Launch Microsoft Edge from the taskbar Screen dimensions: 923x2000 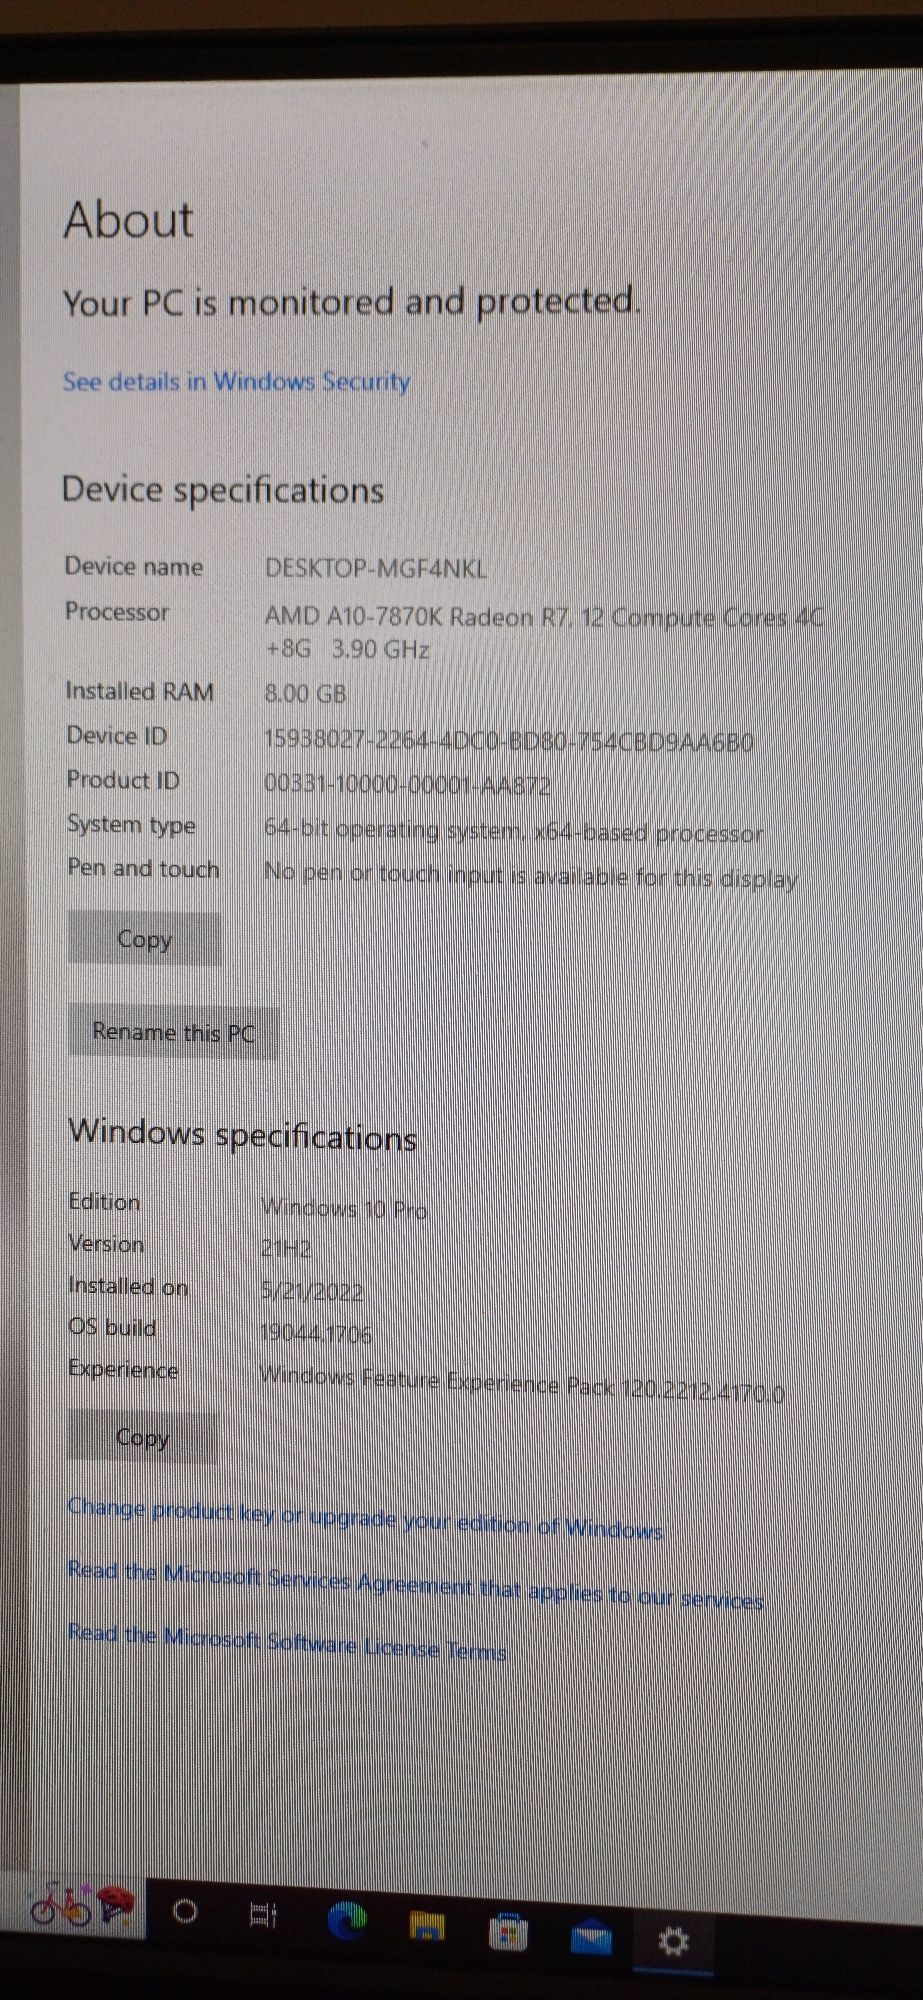coord(347,1920)
